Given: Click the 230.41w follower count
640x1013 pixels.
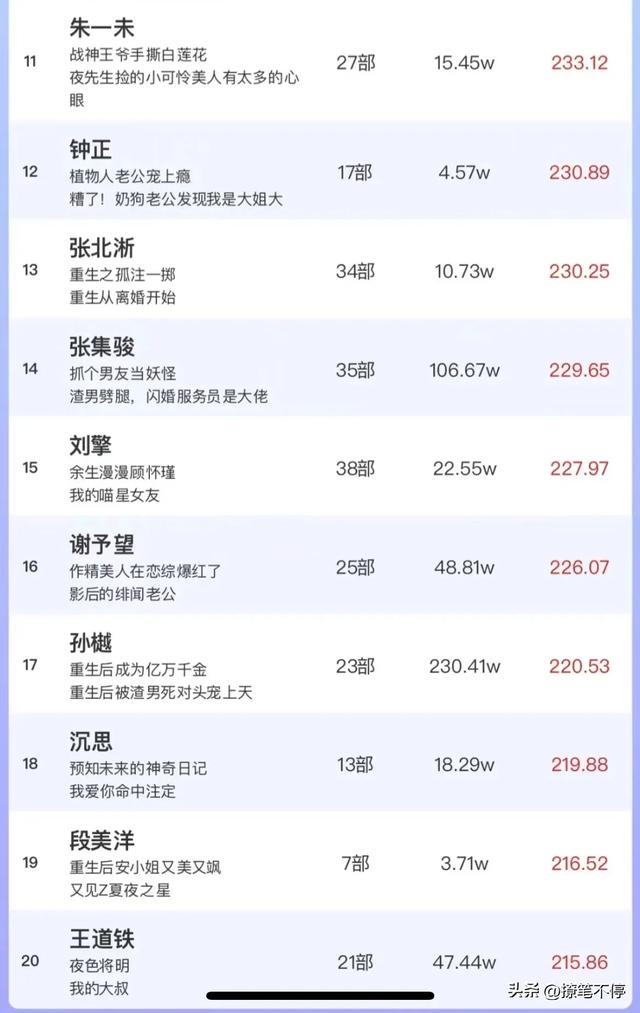Looking at the screenshot, I should [464, 667].
